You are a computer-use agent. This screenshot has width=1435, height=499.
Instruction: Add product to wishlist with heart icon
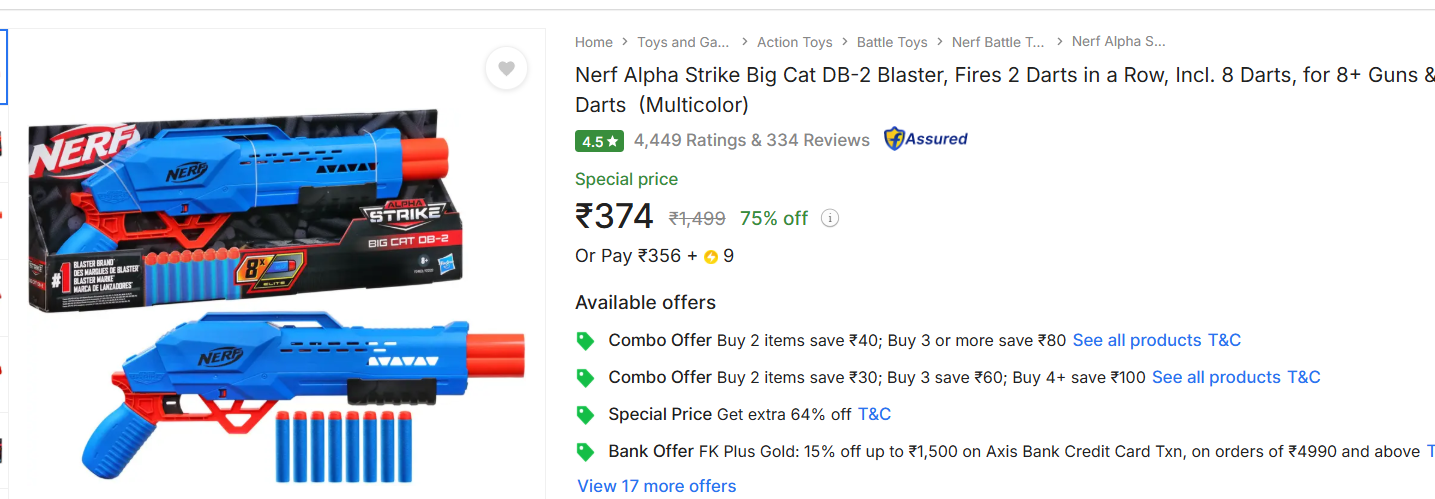click(506, 69)
